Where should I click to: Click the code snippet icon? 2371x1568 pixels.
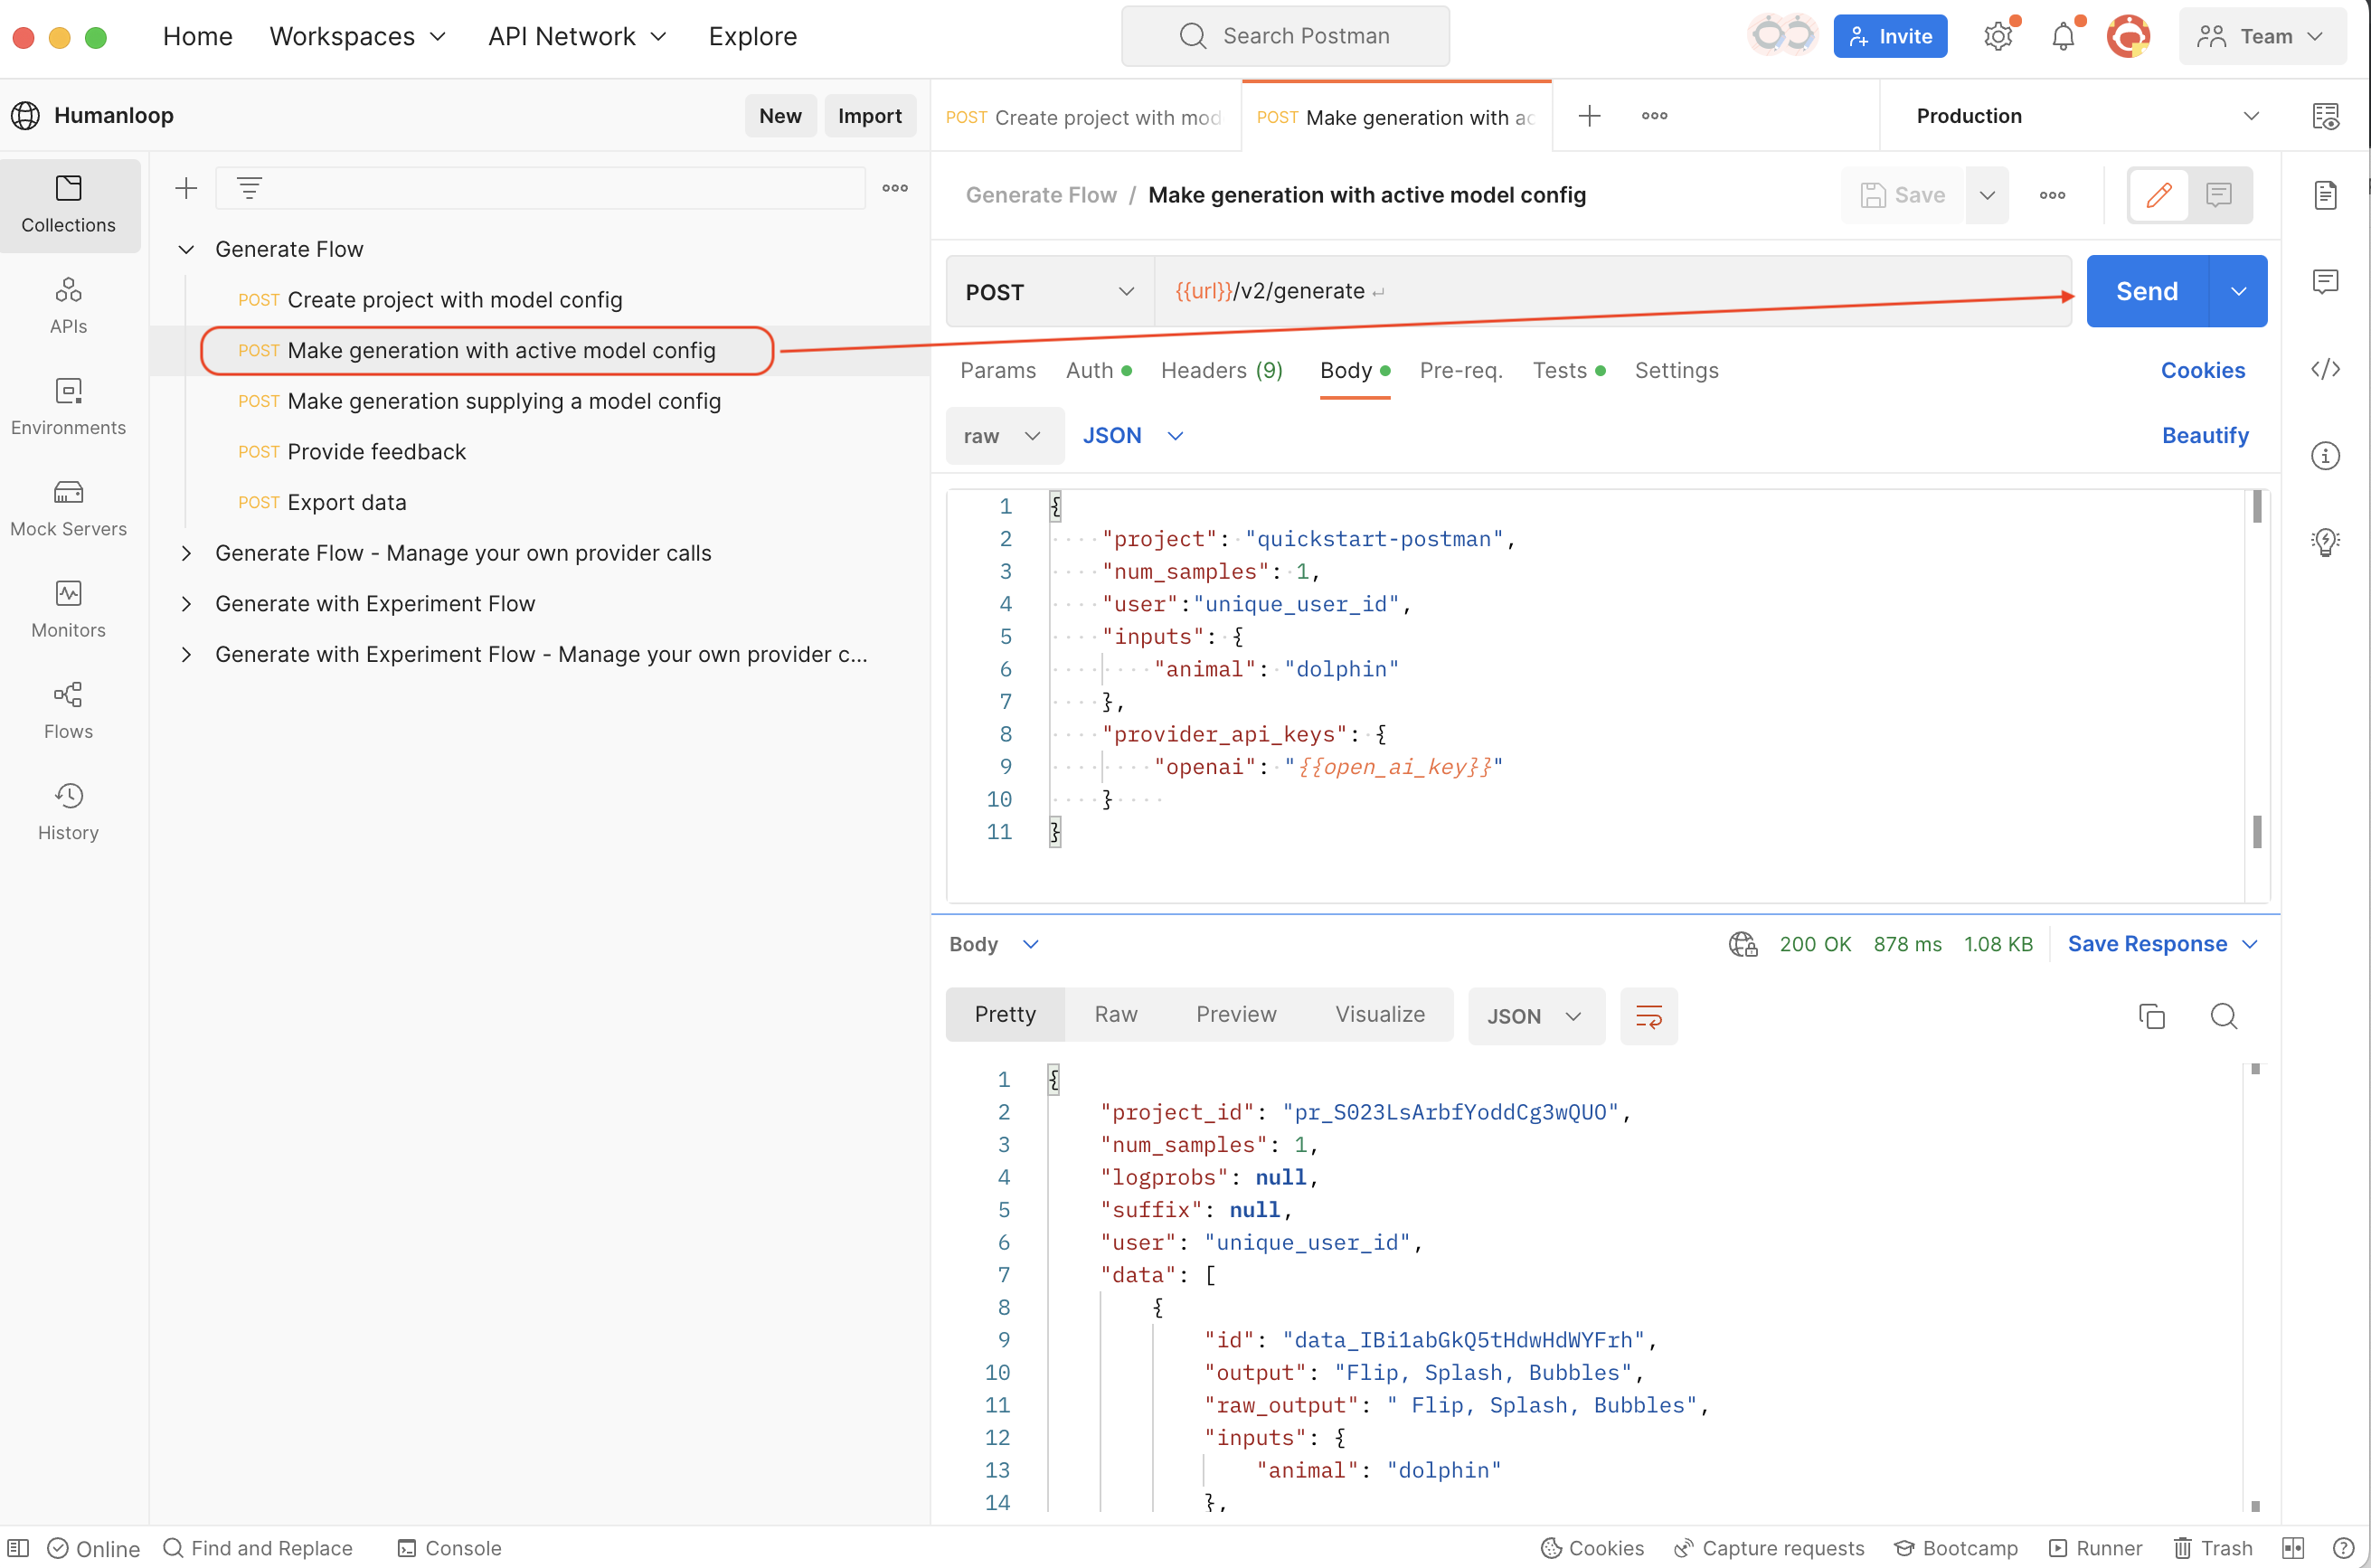point(2324,369)
